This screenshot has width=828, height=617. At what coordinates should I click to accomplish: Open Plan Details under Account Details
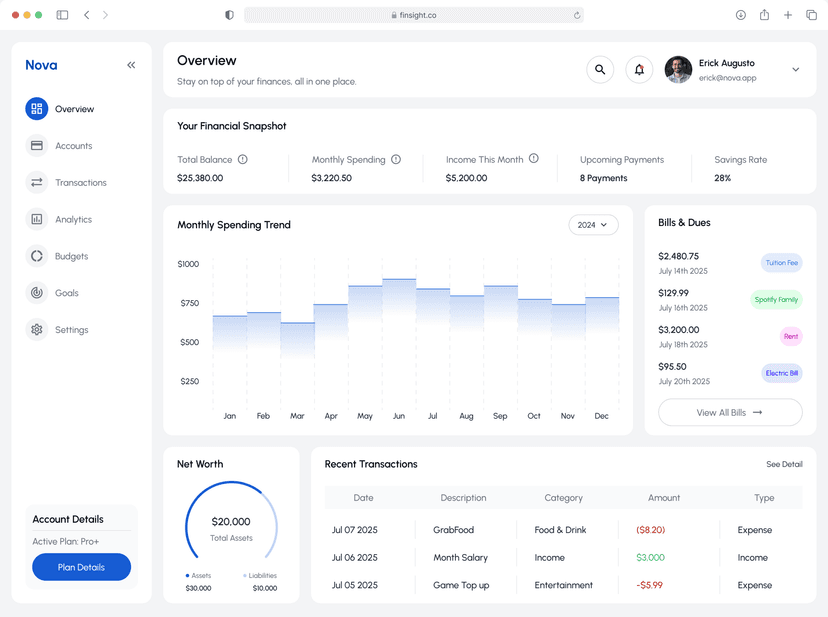81,566
